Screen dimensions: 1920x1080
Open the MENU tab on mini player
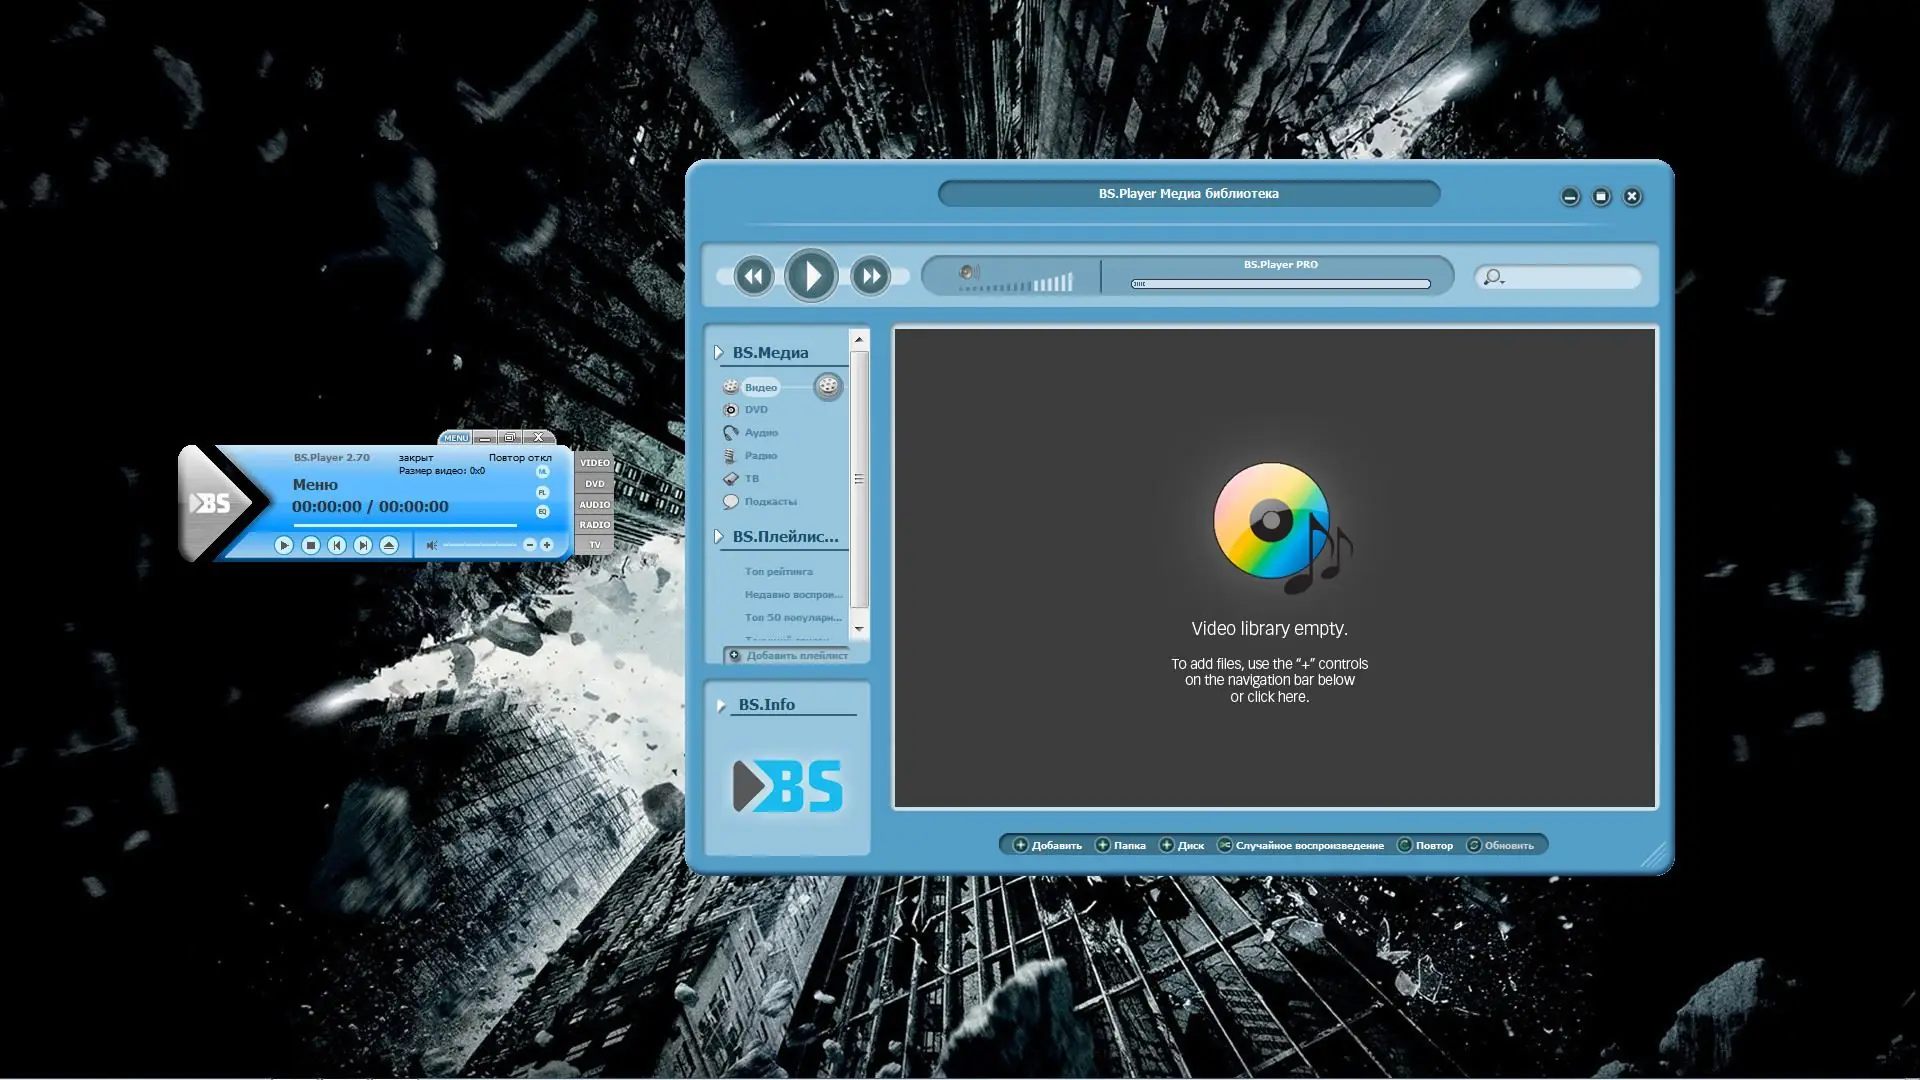455,438
